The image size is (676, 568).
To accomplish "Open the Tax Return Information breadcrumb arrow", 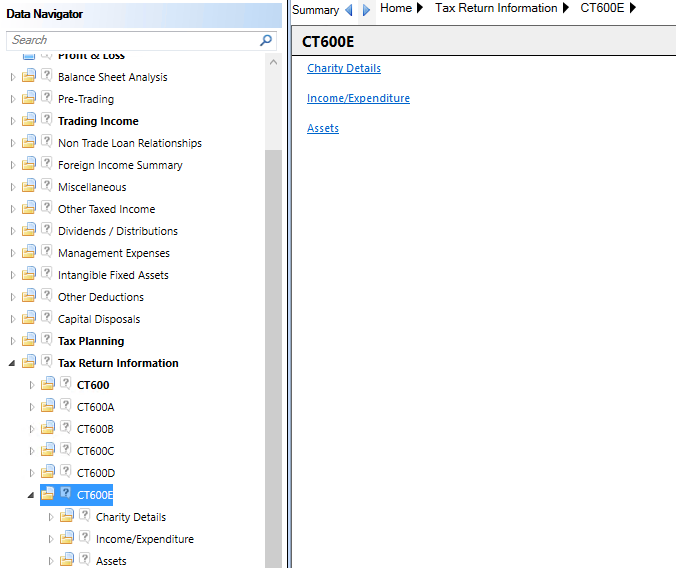I will click(566, 8).
